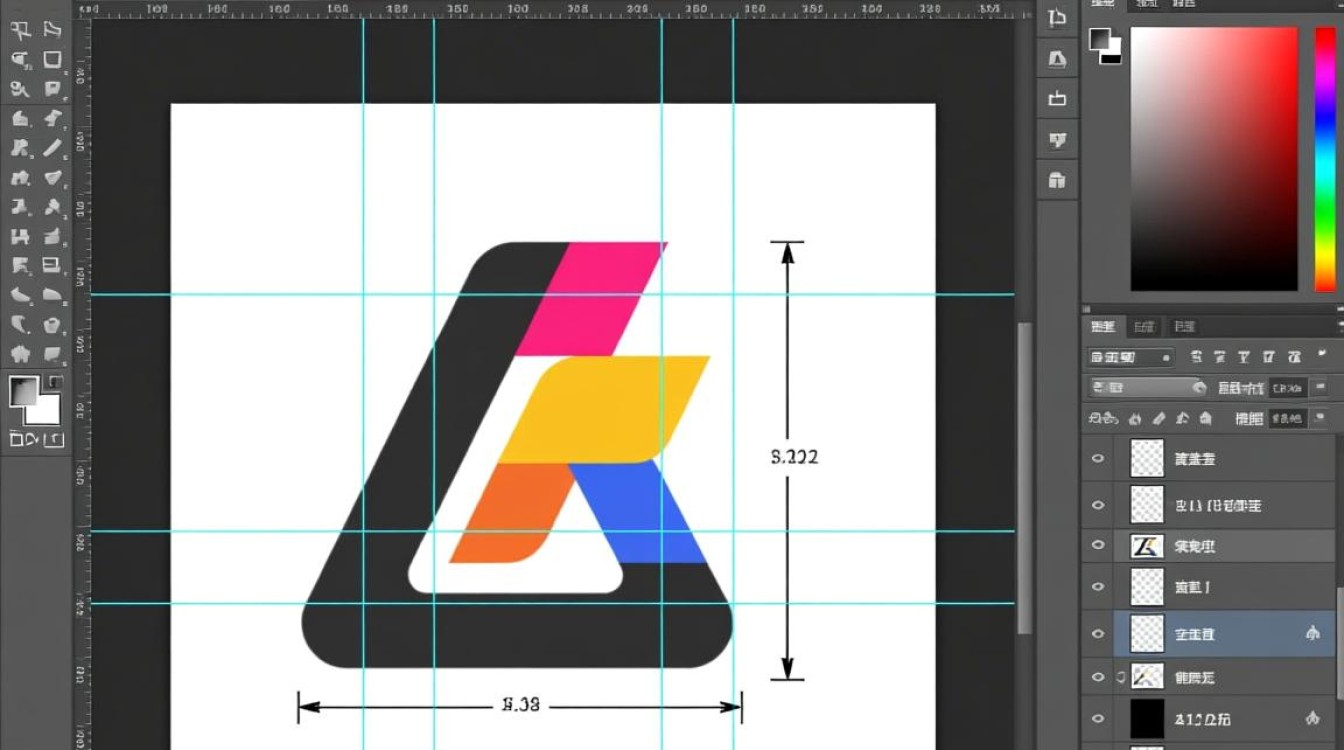The height and width of the screenshot is (750, 1344).
Task: Click the foreground color swatch in the toolbox
Action: (x=24, y=391)
